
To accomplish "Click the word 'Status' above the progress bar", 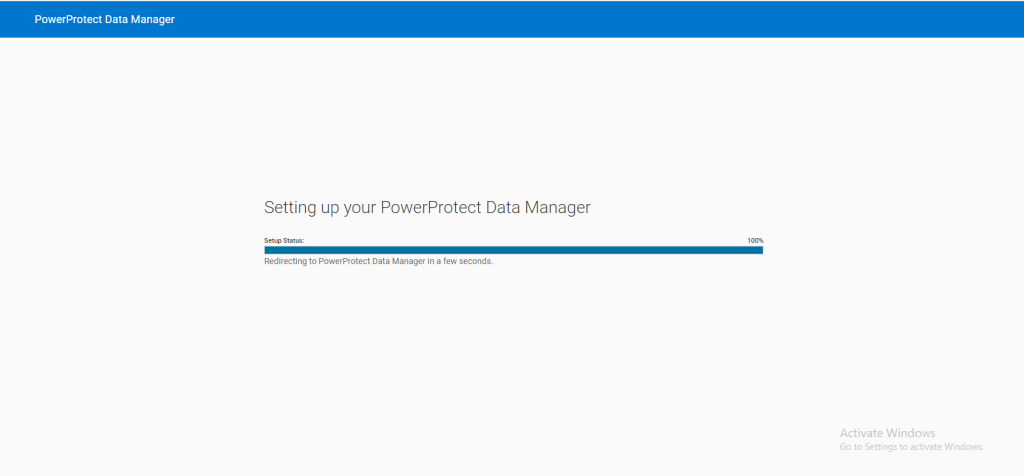I will coord(293,241).
